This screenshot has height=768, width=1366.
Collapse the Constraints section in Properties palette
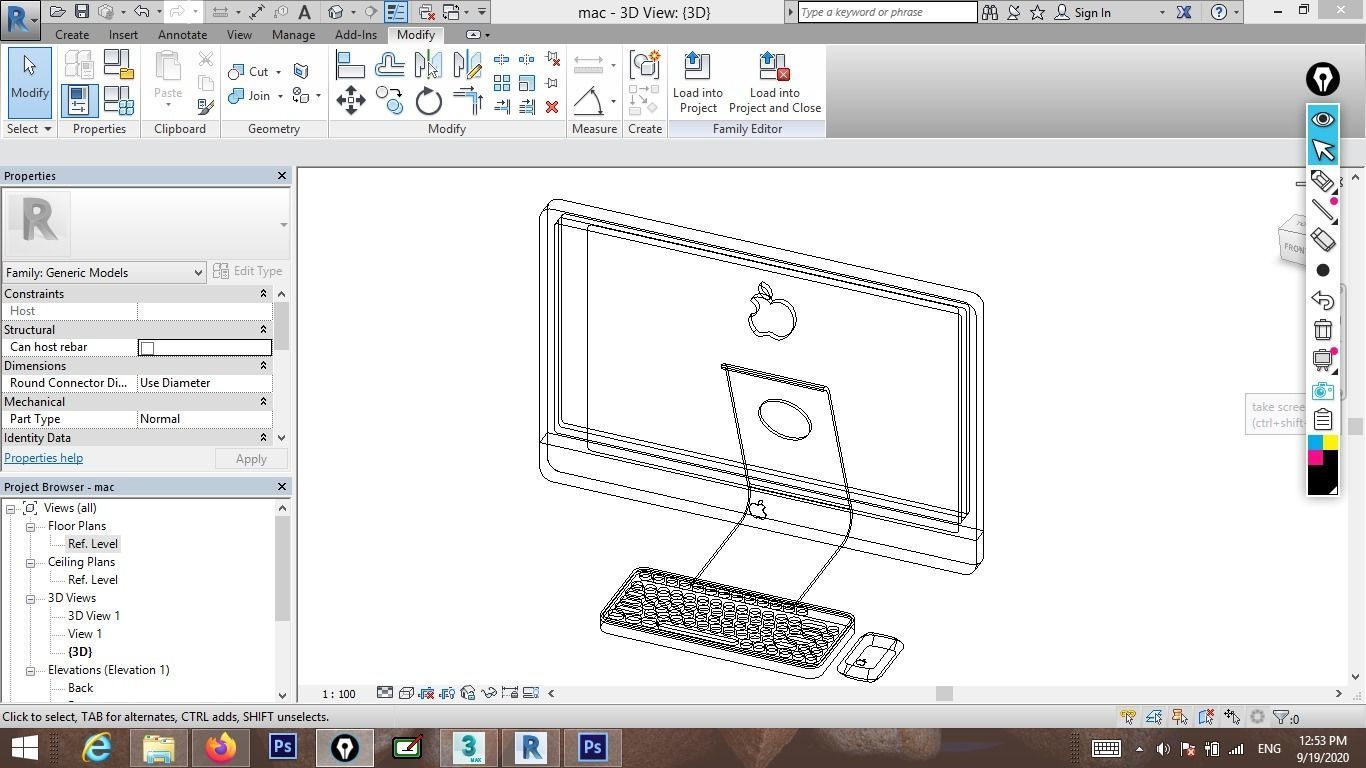pos(263,293)
